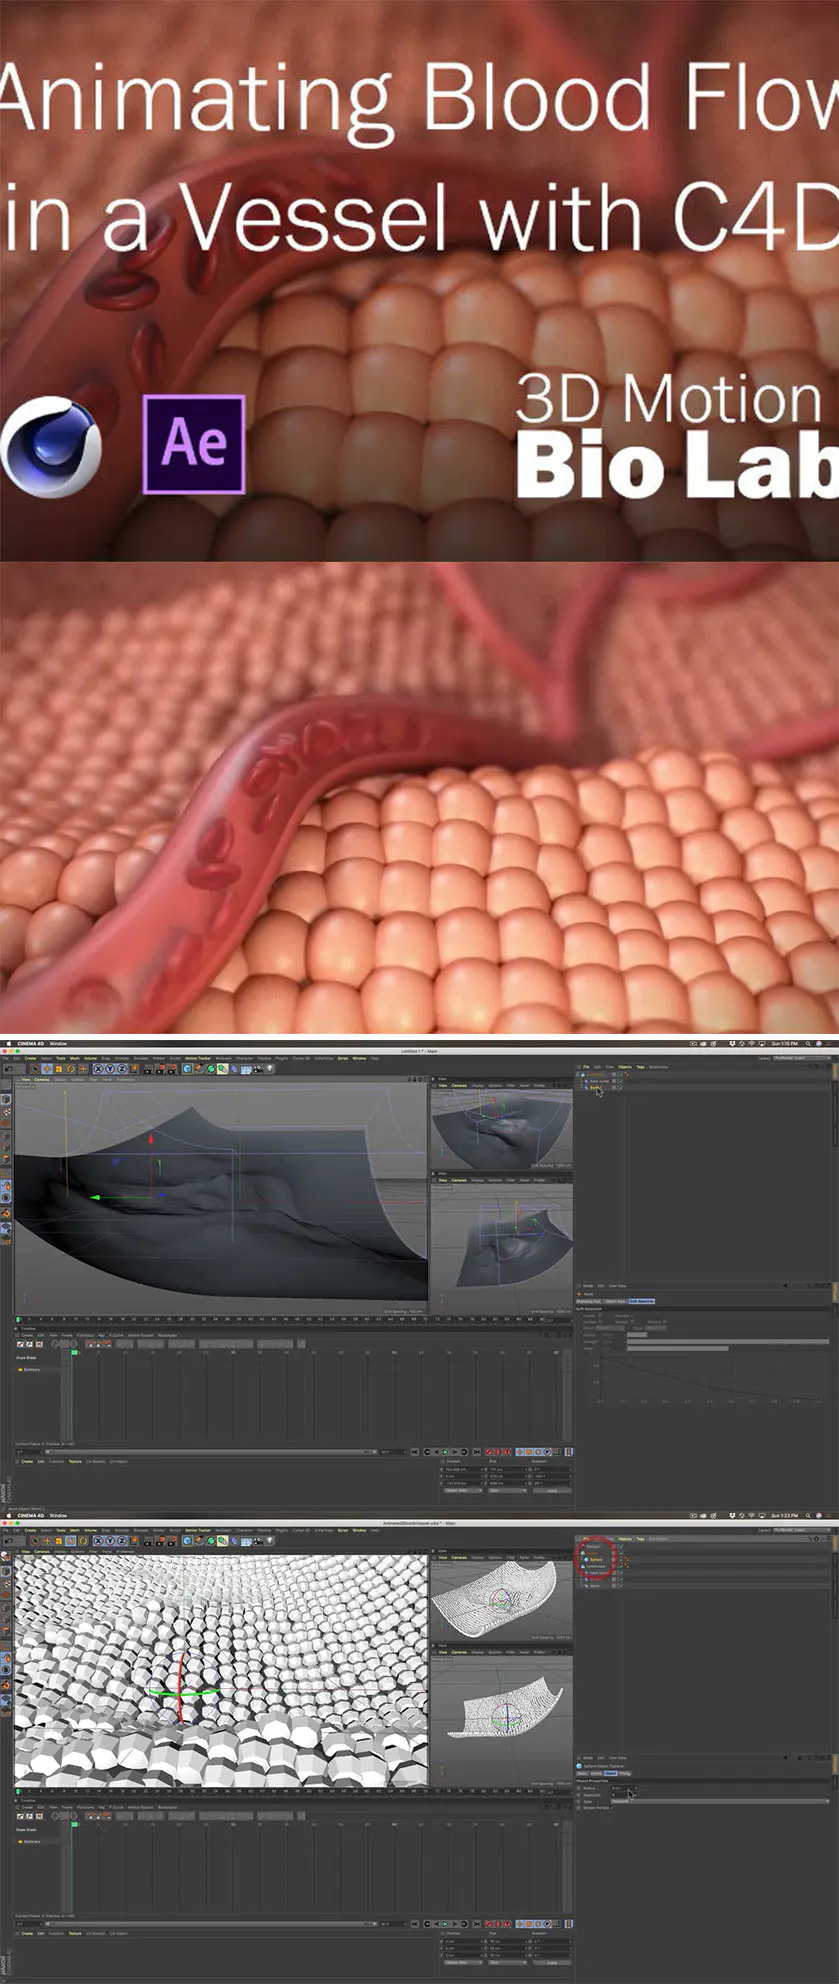The height and width of the screenshot is (1984, 839).
Task: Open Size mode dropdown in upper Coordinate Manager
Action: [506, 1490]
